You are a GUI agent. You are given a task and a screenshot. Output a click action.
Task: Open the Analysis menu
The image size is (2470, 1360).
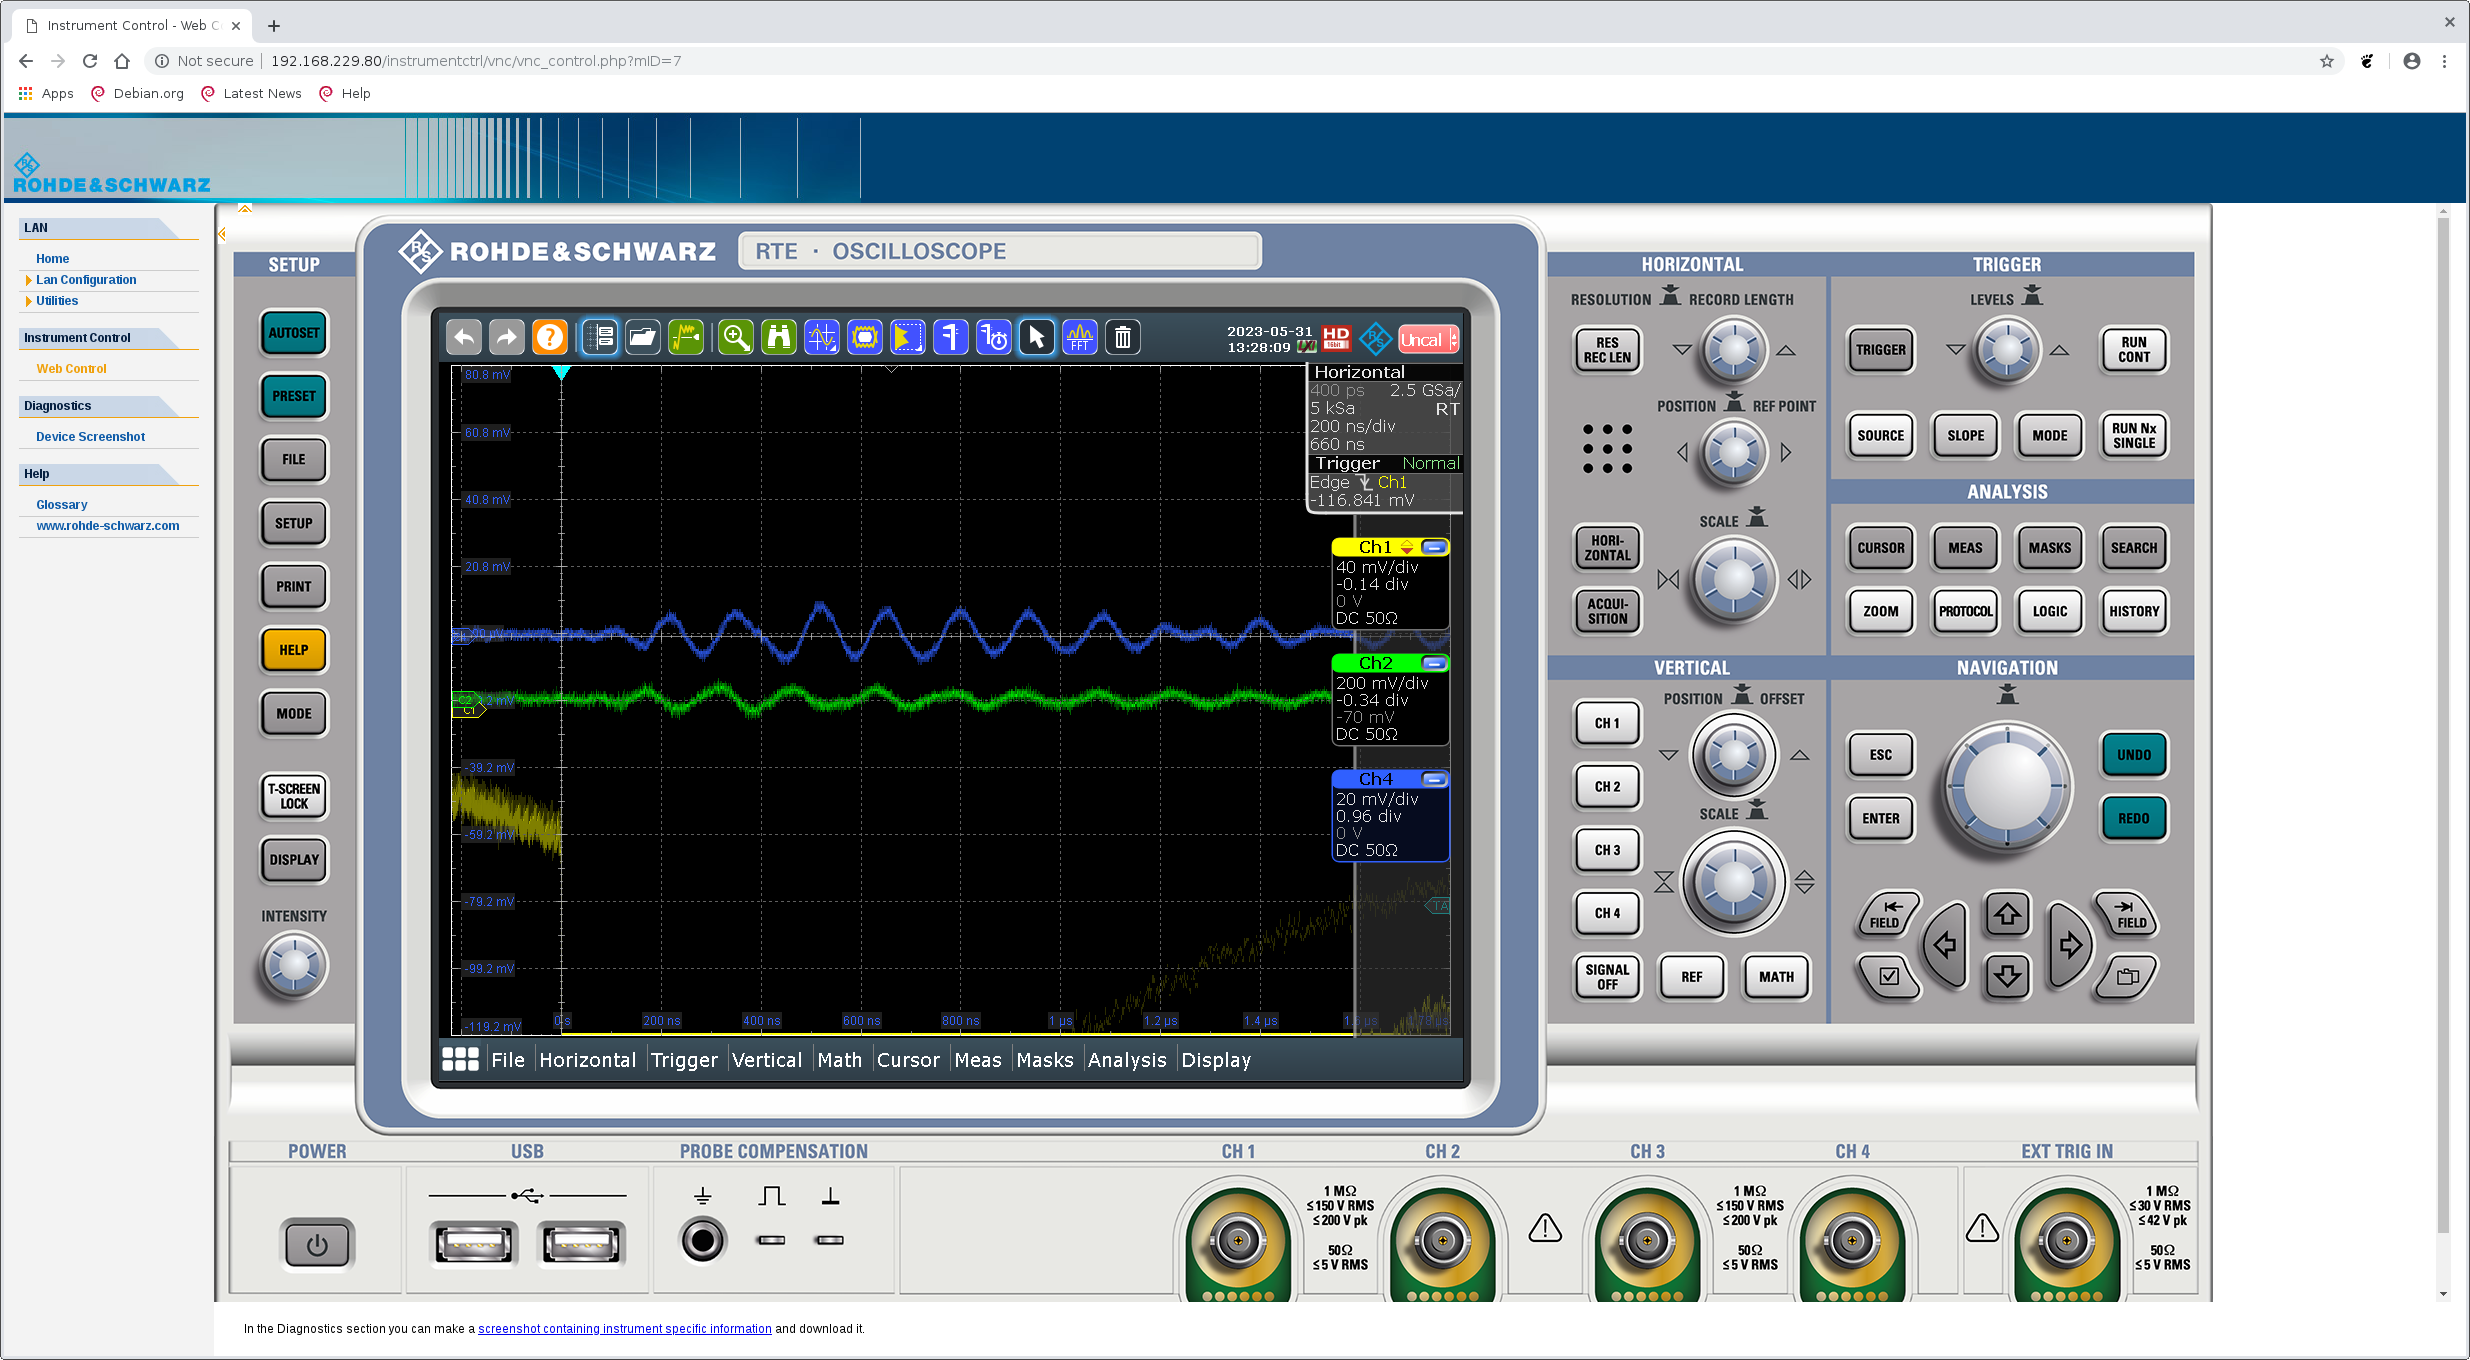[x=1127, y=1060]
